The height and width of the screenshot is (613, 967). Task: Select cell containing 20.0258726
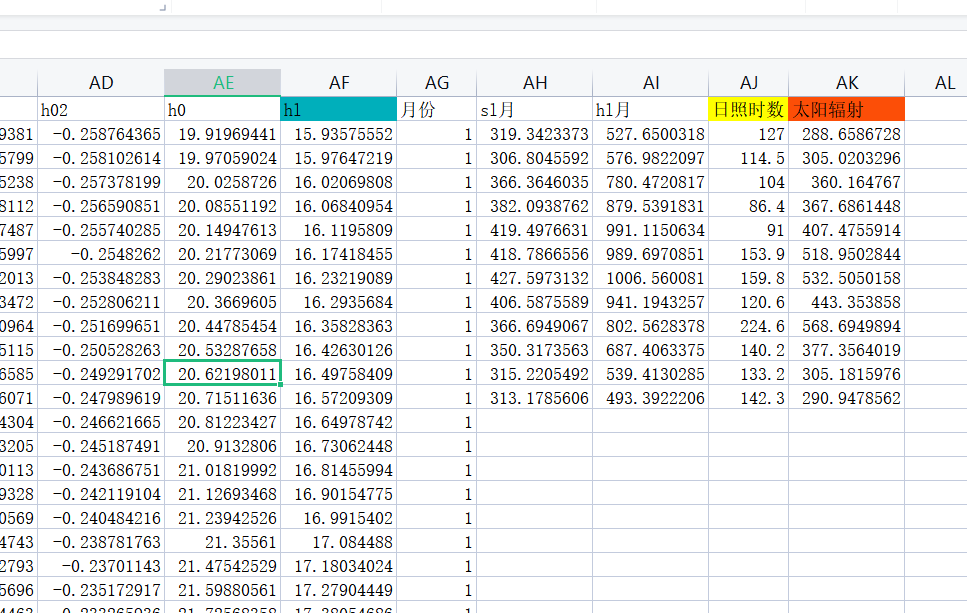pos(223,182)
